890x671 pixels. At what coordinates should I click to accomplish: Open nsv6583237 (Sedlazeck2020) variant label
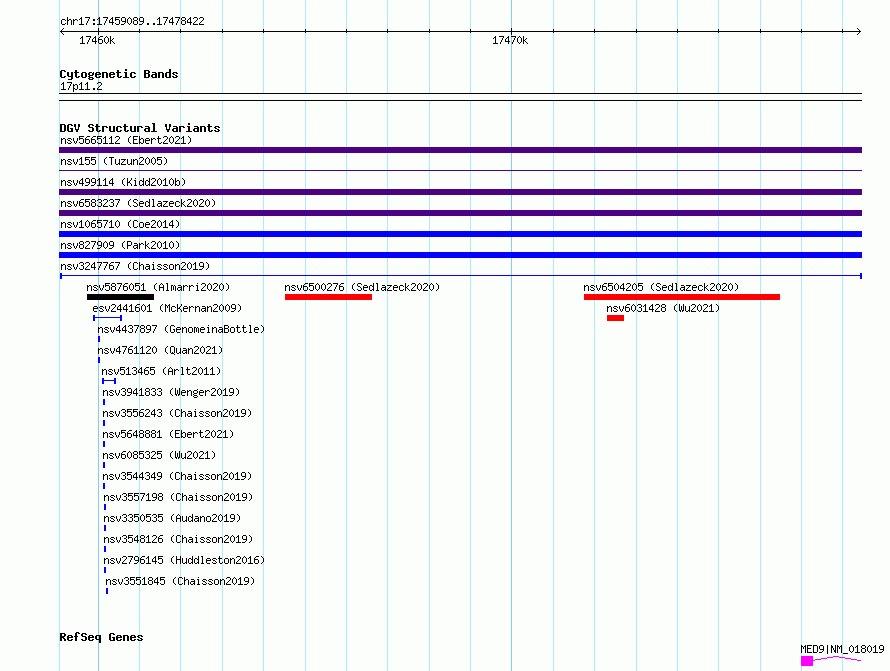[138, 203]
